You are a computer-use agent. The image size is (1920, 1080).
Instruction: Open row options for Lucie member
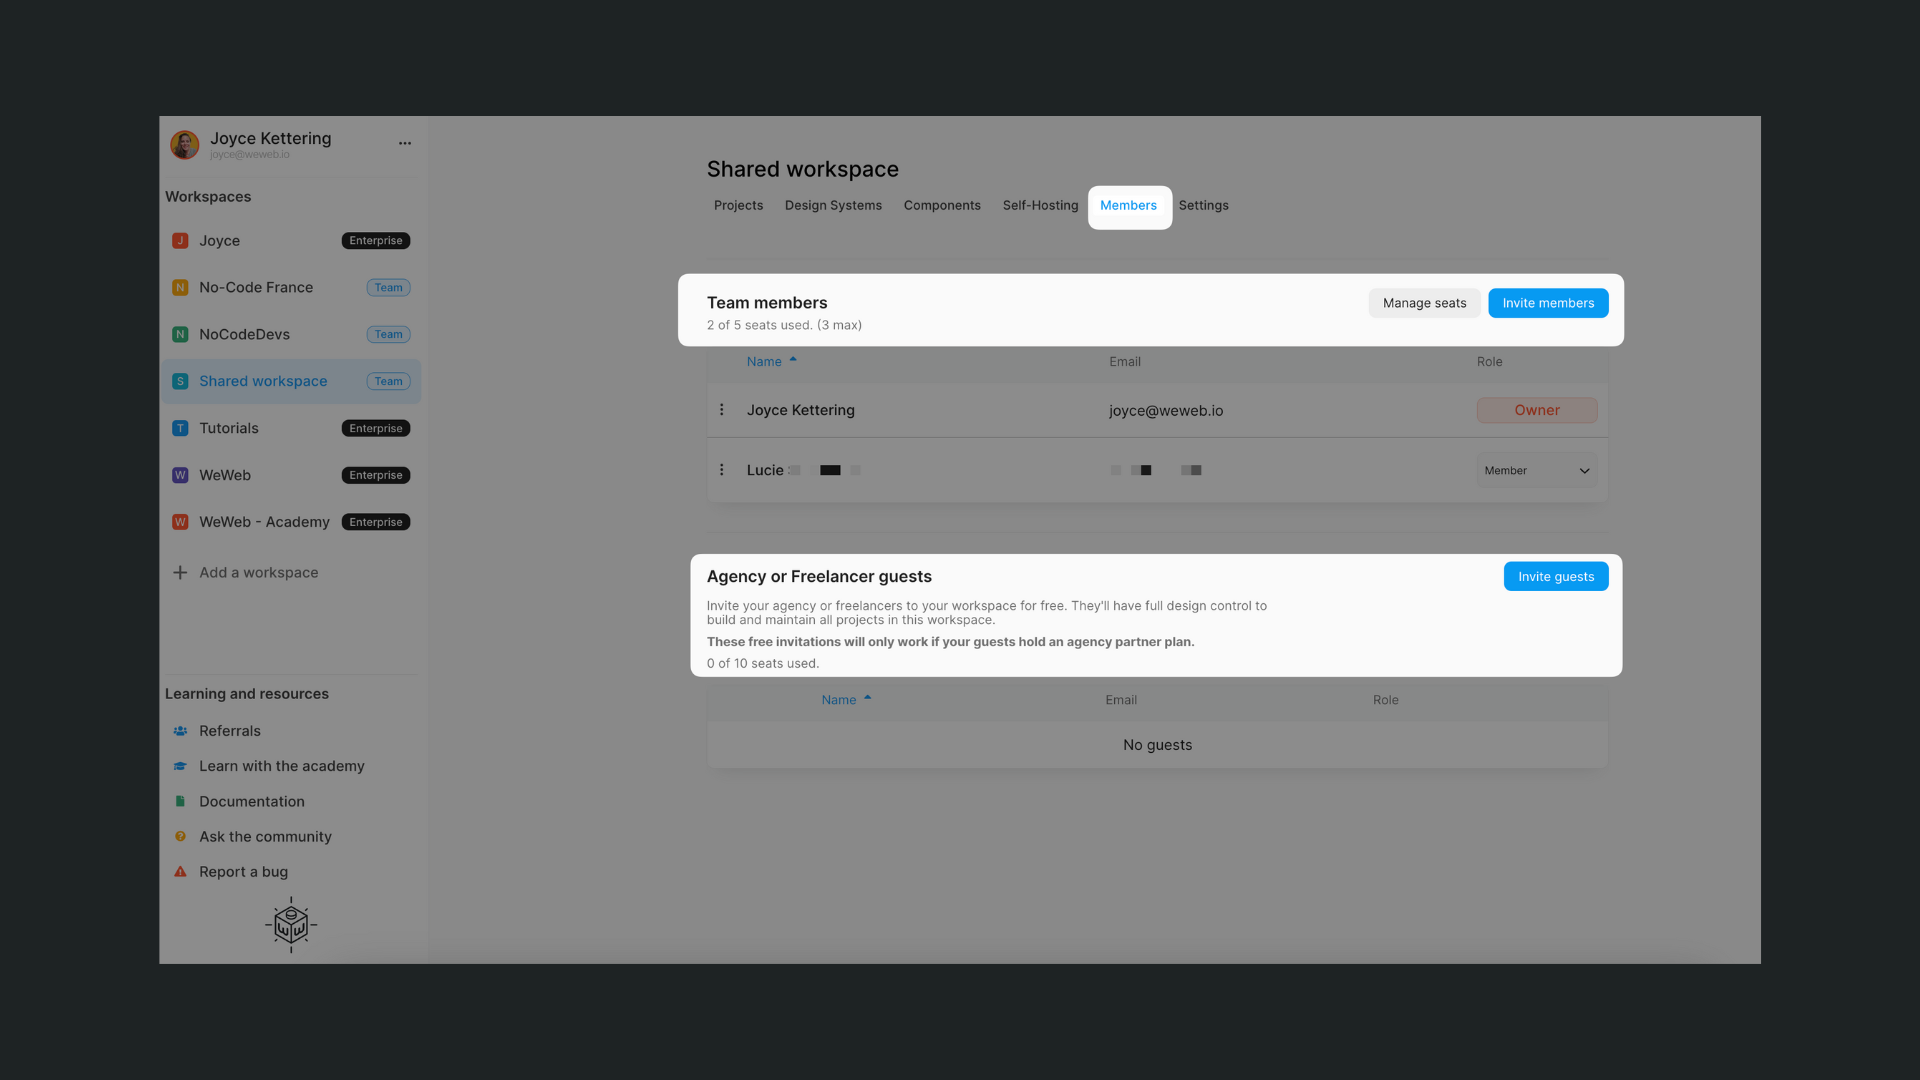[721, 470]
